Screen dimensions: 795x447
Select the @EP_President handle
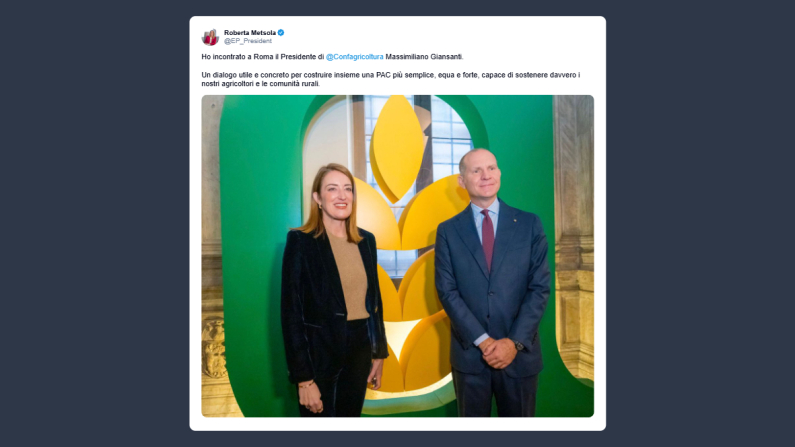248,41
